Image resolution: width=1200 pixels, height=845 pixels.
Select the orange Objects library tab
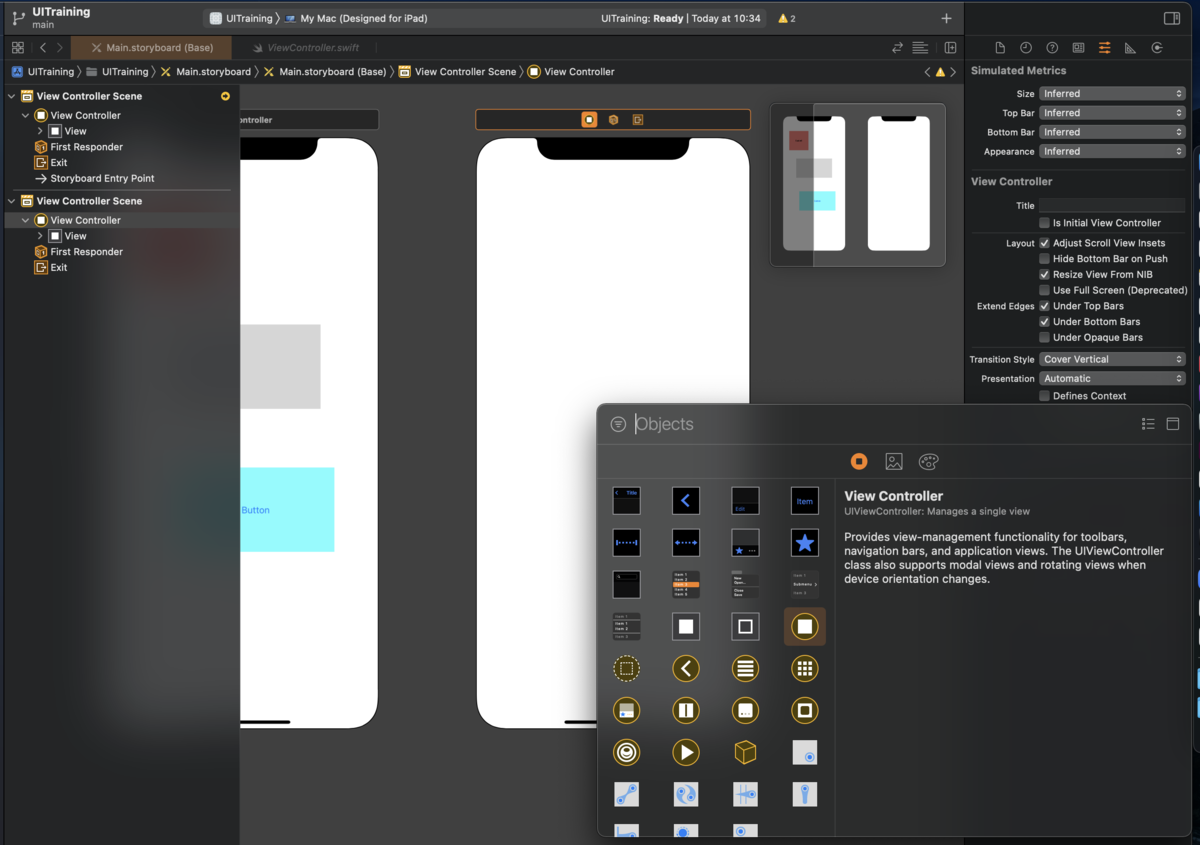point(859,461)
